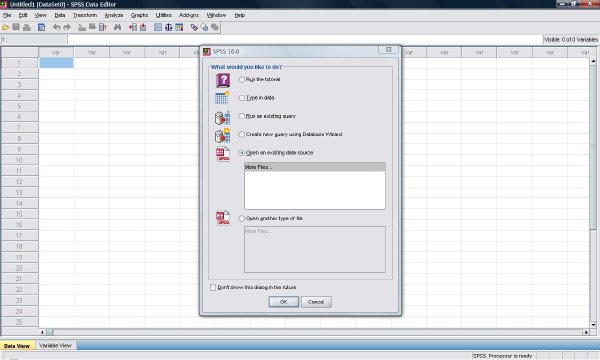This screenshot has width=600, height=360.
Task: Click the Weight Cases scale icon
Action: click(x=168, y=27)
